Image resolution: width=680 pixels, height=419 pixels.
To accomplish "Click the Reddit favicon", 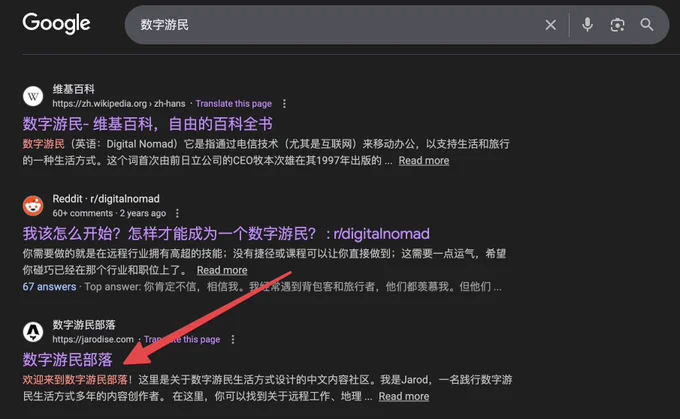I will click(33, 206).
